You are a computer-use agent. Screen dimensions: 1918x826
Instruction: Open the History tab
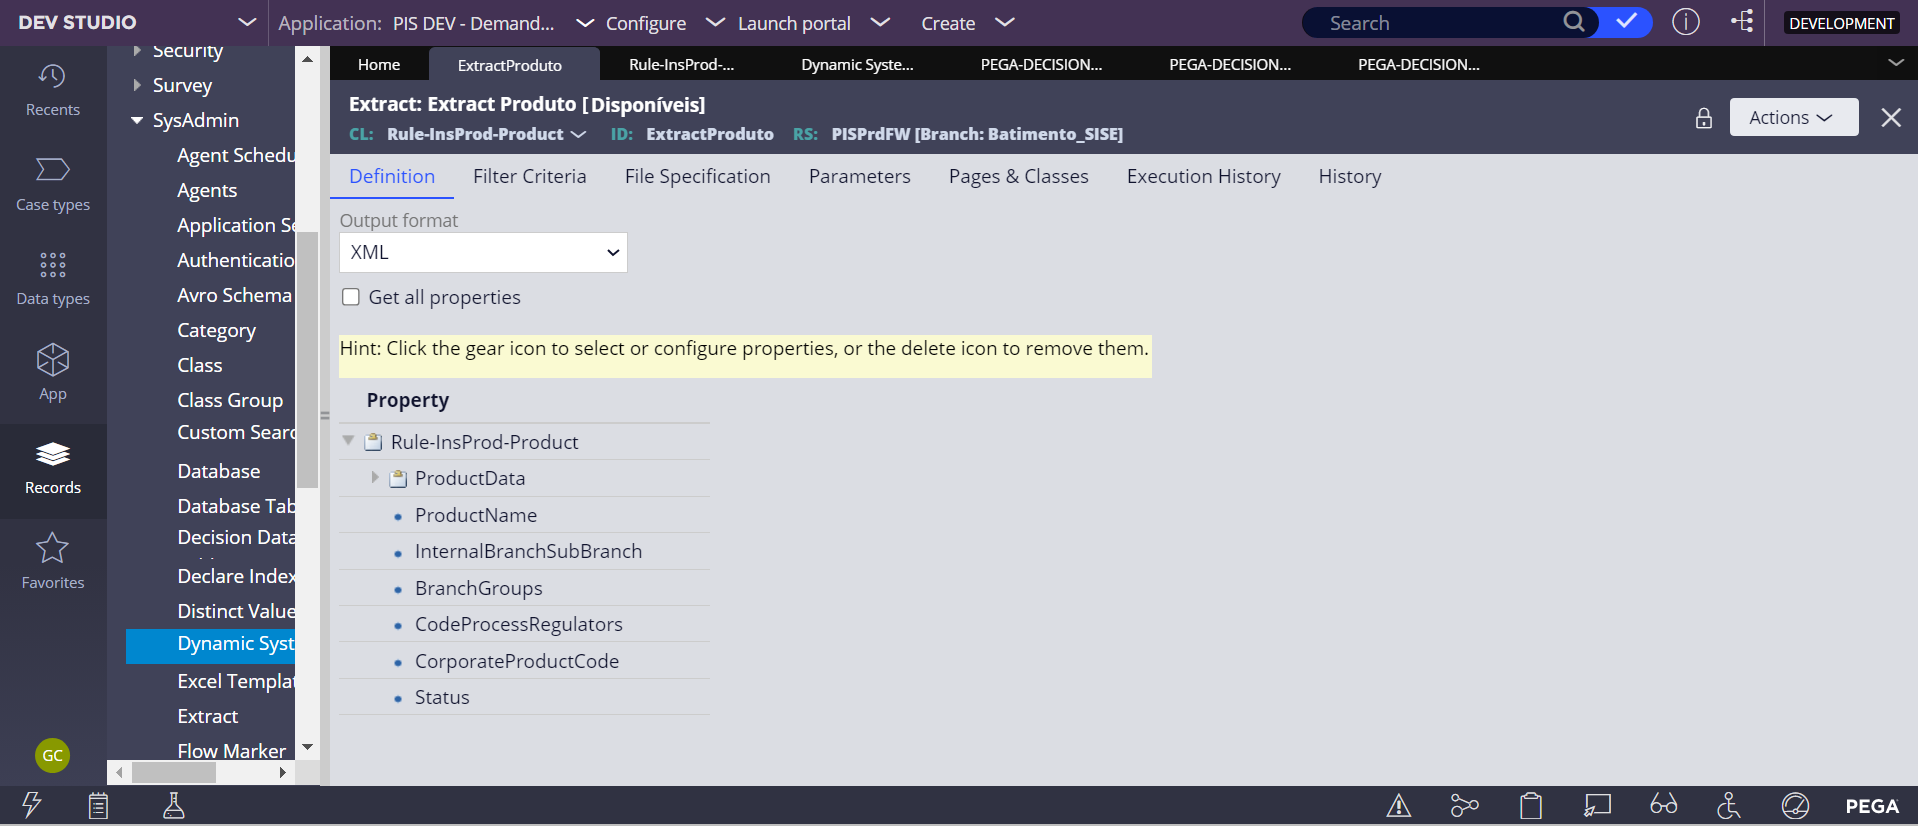[1349, 177]
